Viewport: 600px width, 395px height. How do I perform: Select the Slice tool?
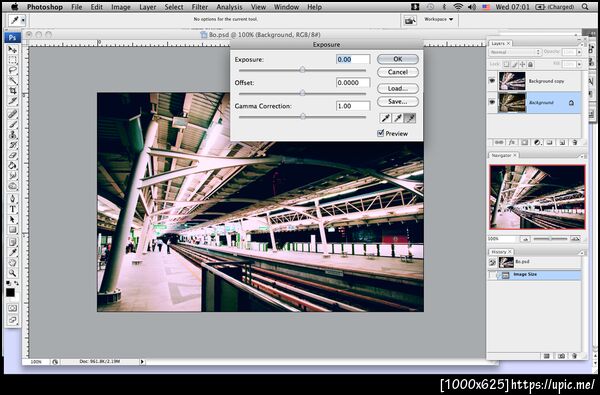(13, 101)
